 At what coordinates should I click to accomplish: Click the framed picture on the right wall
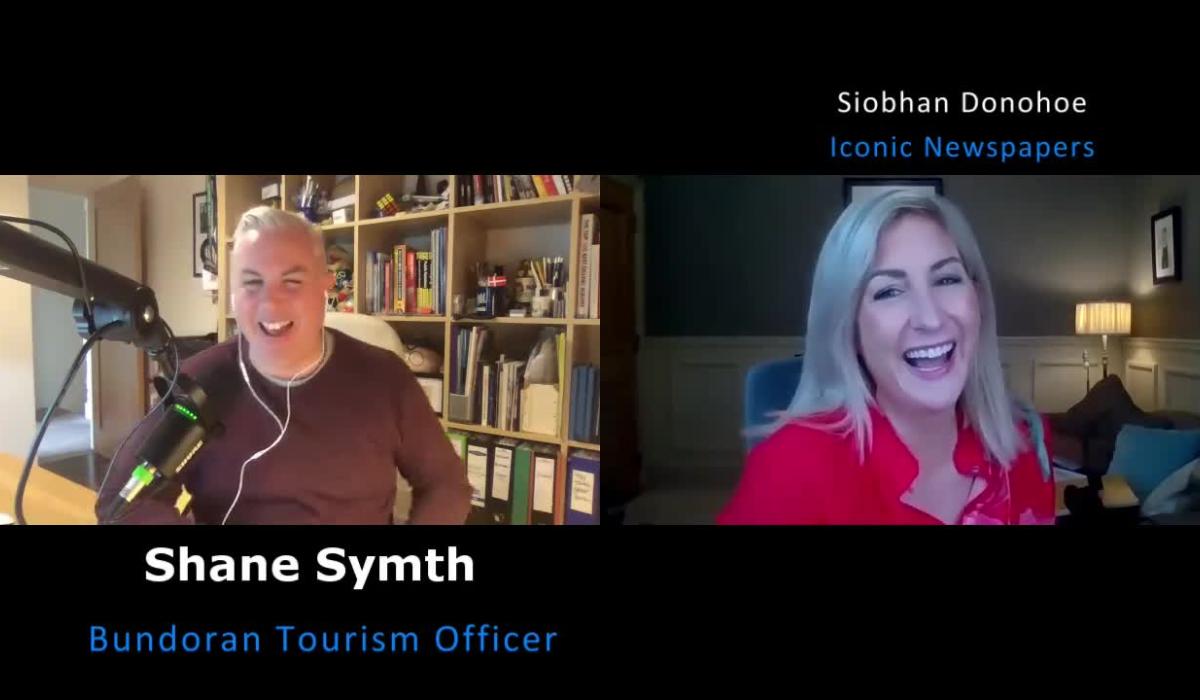click(x=1165, y=245)
